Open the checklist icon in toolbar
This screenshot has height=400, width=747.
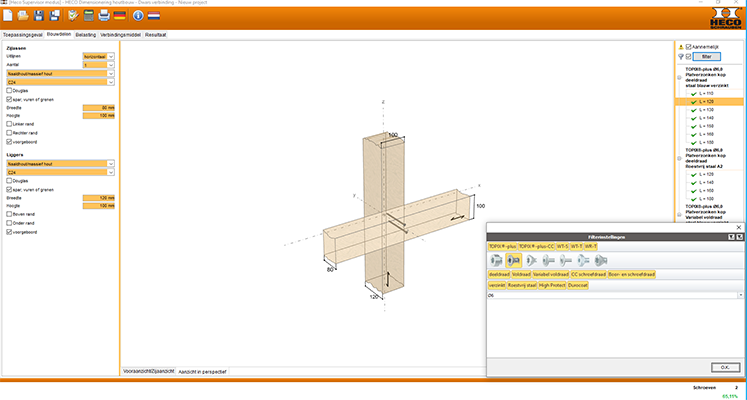click(x=73, y=16)
